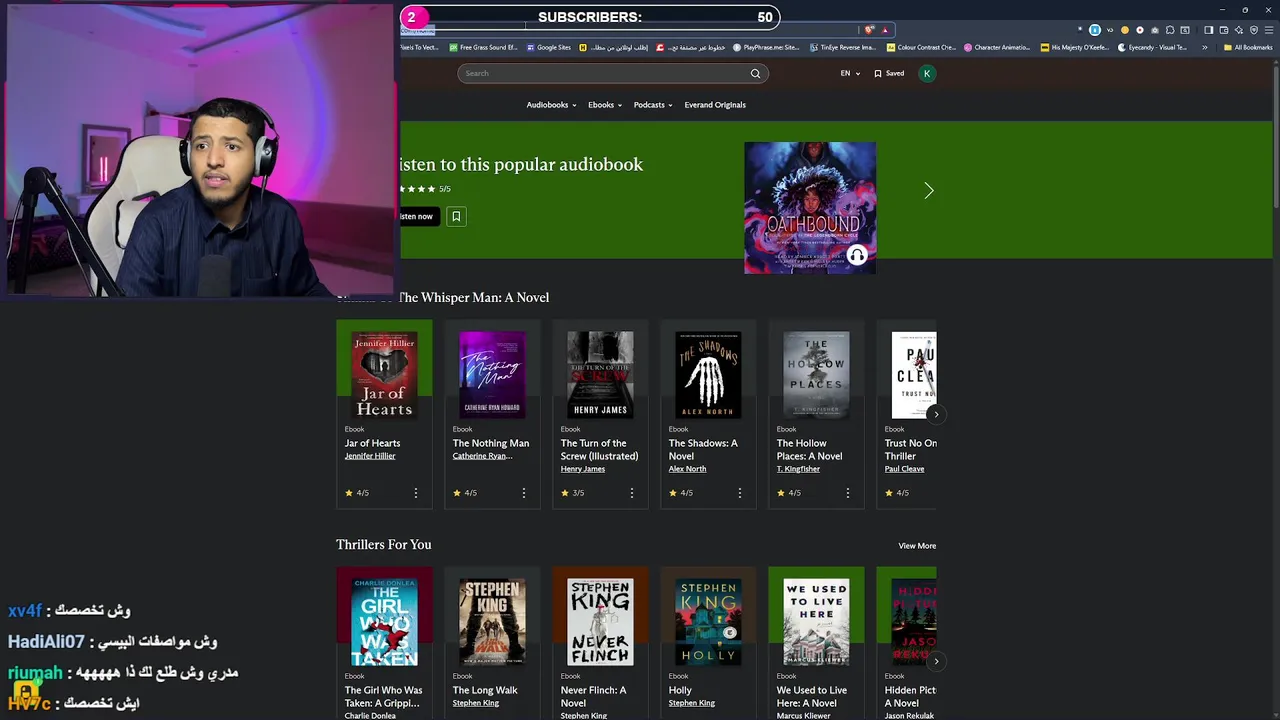Click the Brave shield icon in address bar
The height and width of the screenshot is (720, 1280).
click(871, 30)
